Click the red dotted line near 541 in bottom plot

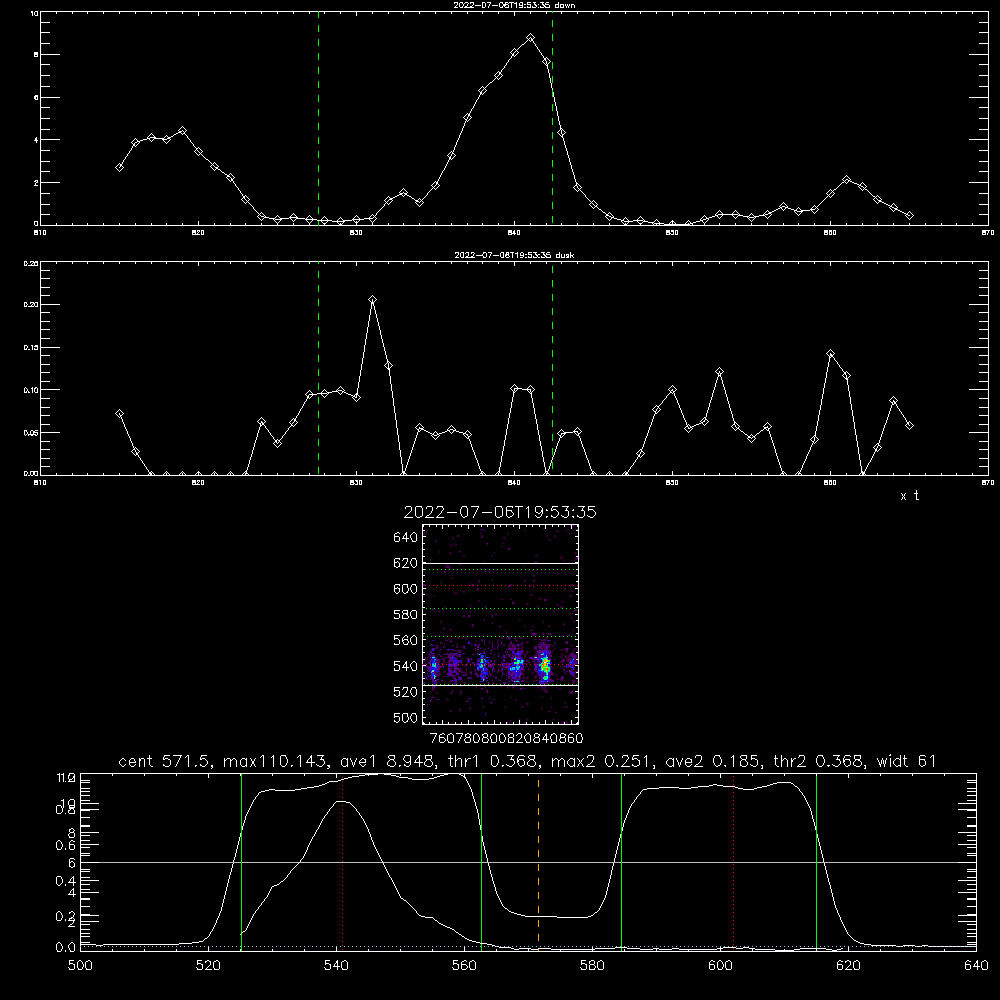pyautogui.click(x=342, y=860)
